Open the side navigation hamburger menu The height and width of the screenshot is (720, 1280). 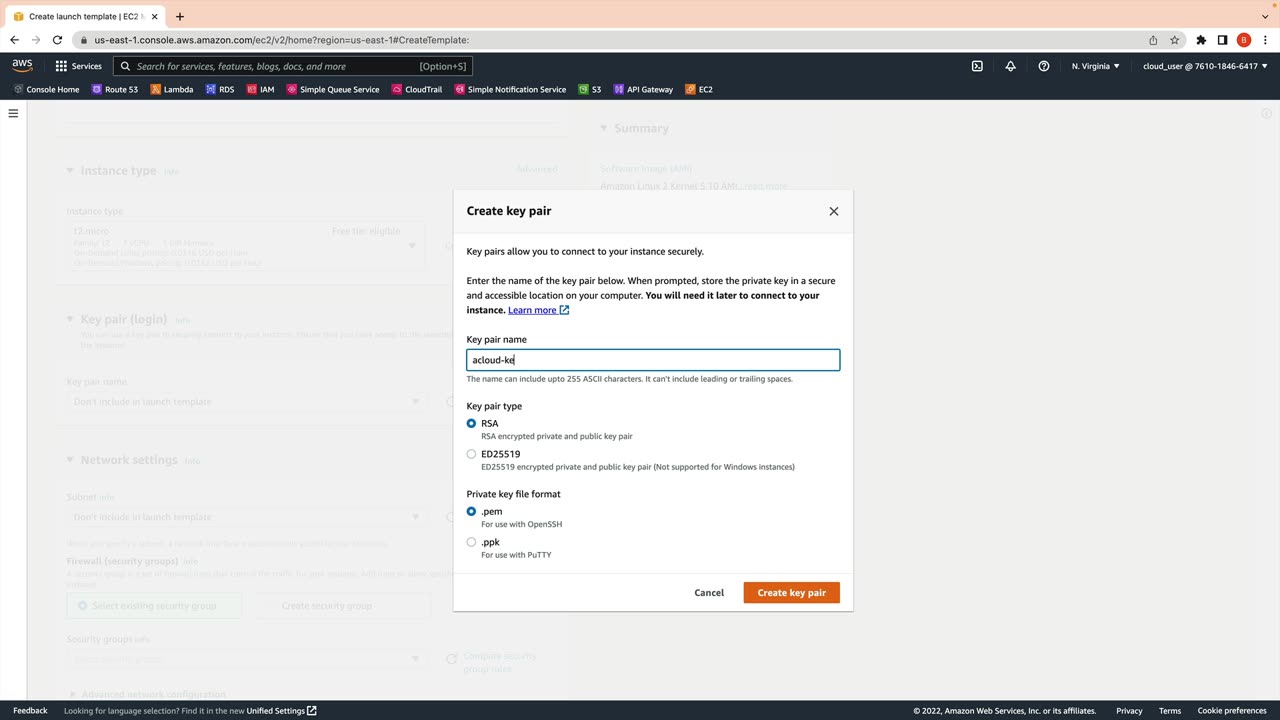[13, 113]
